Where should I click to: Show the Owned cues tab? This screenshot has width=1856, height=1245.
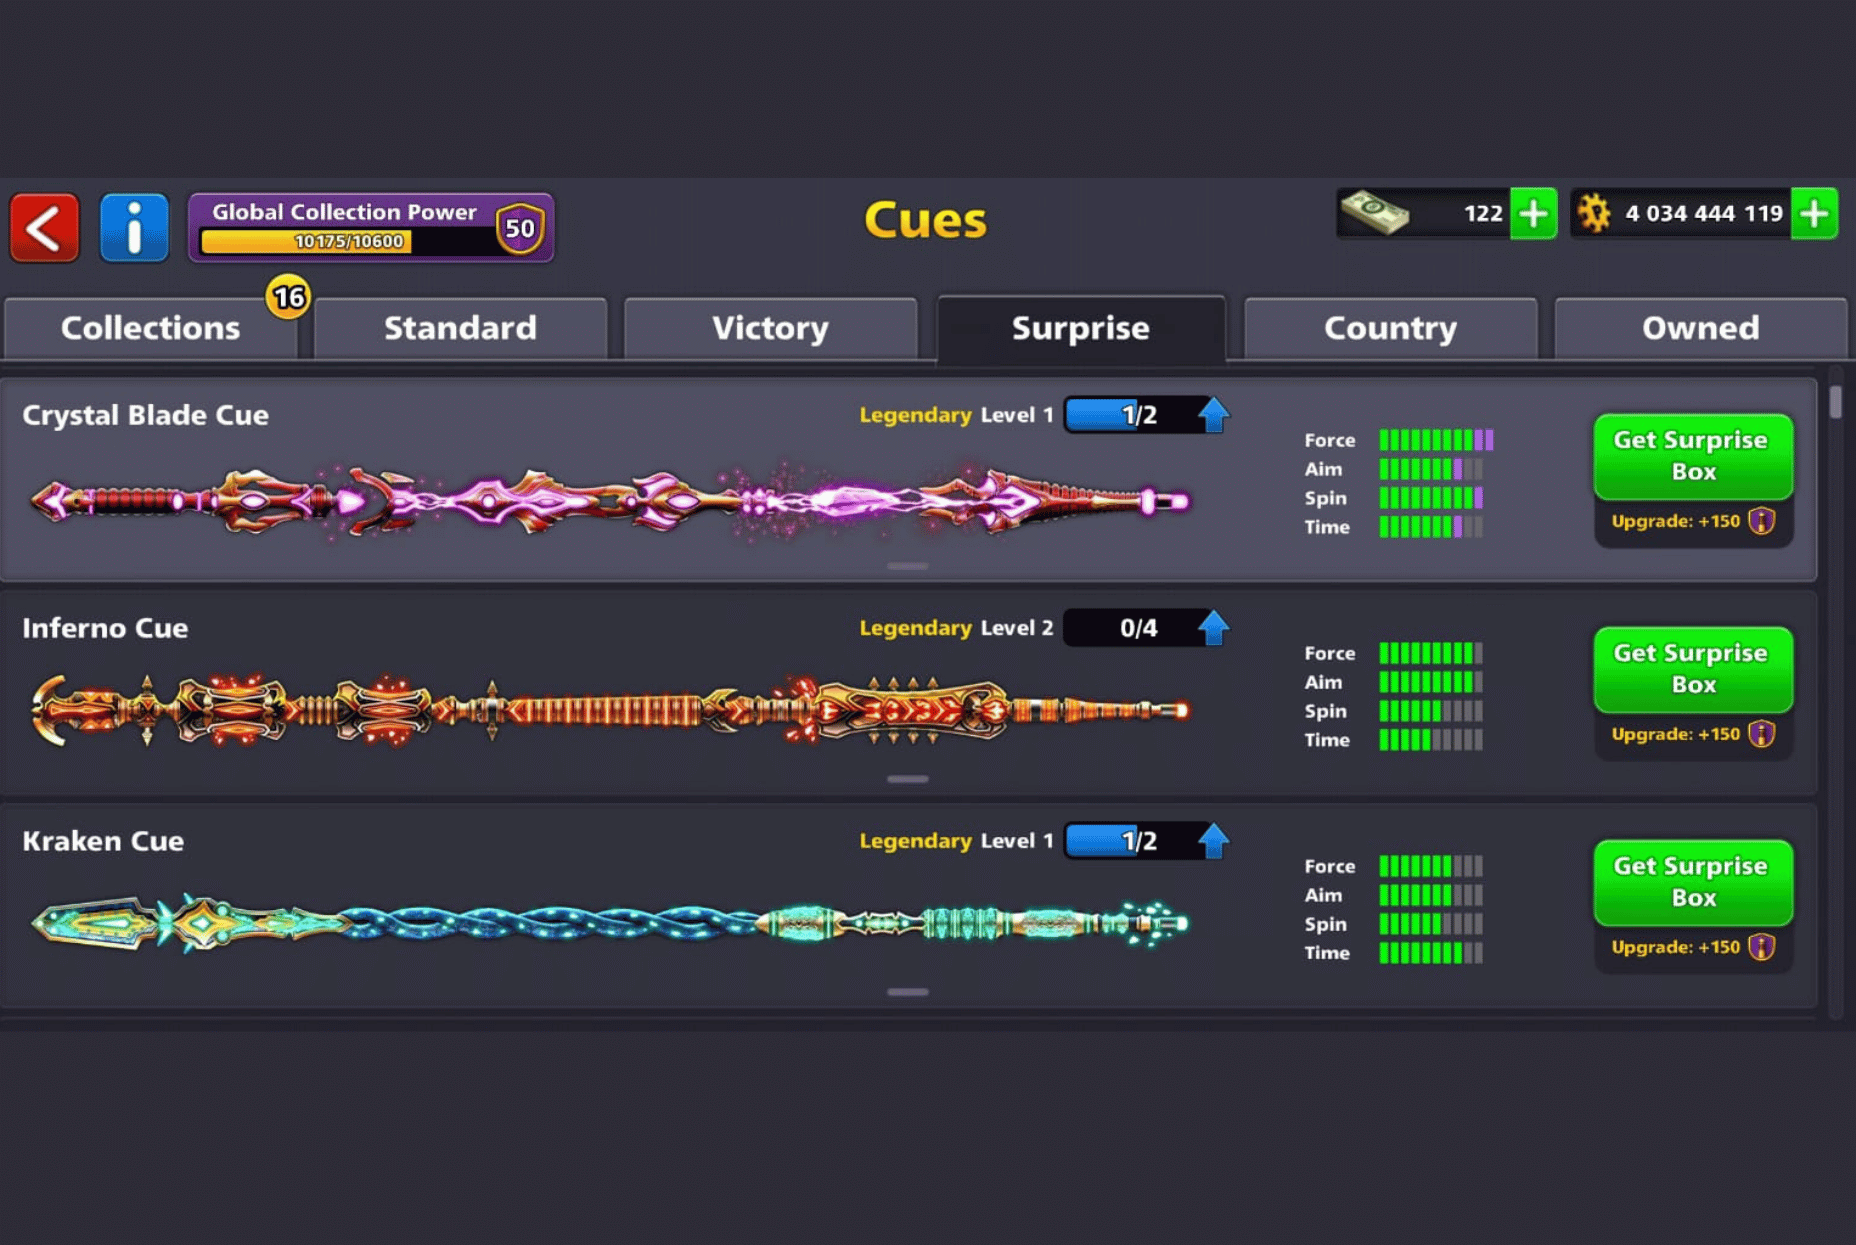pyautogui.click(x=1701, y=328)
